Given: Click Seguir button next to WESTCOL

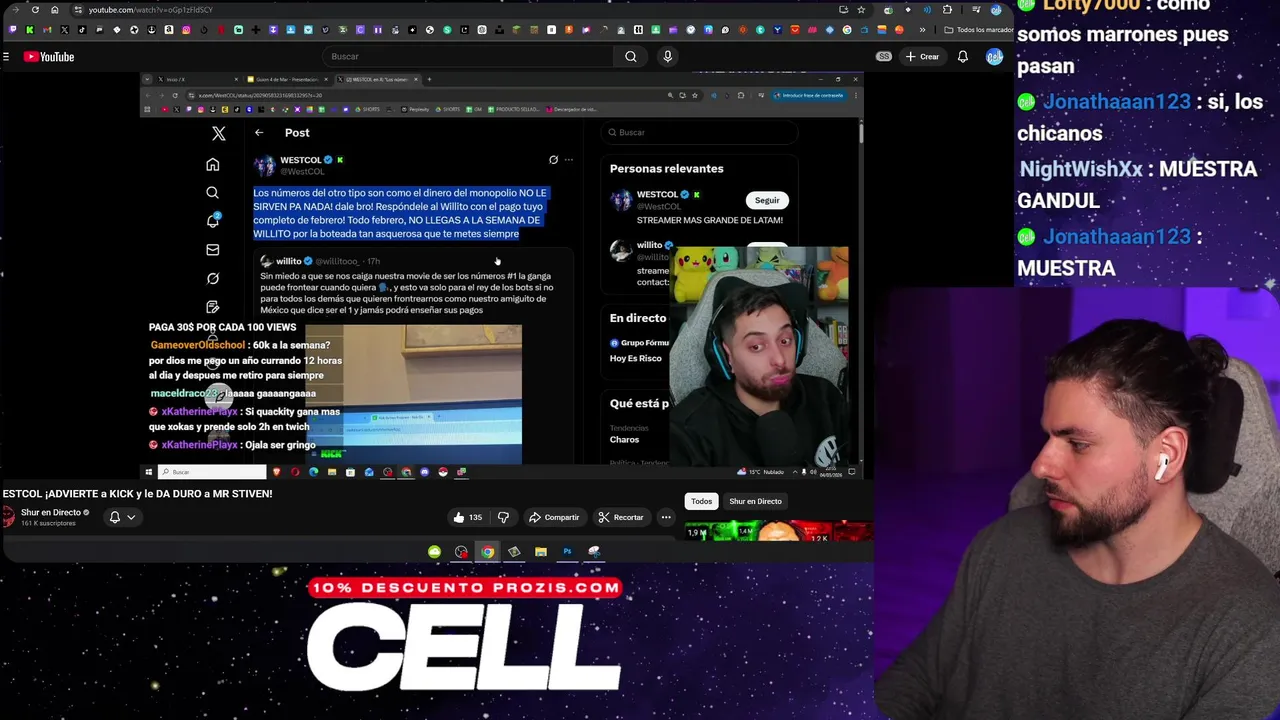Looking at the screenshot, I should tap(767, 200).
